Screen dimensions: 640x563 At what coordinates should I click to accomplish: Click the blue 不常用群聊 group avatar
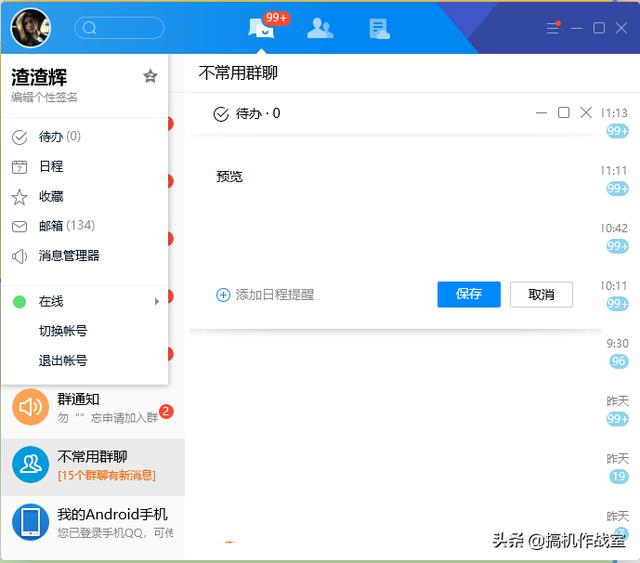(x=31, y=465)
